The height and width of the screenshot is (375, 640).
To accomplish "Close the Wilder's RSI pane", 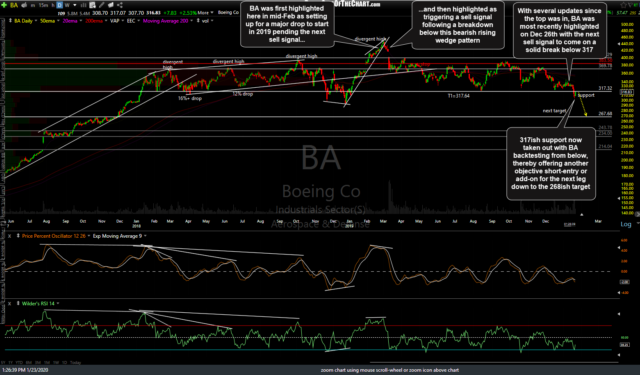I will click(x=9, y=304).
